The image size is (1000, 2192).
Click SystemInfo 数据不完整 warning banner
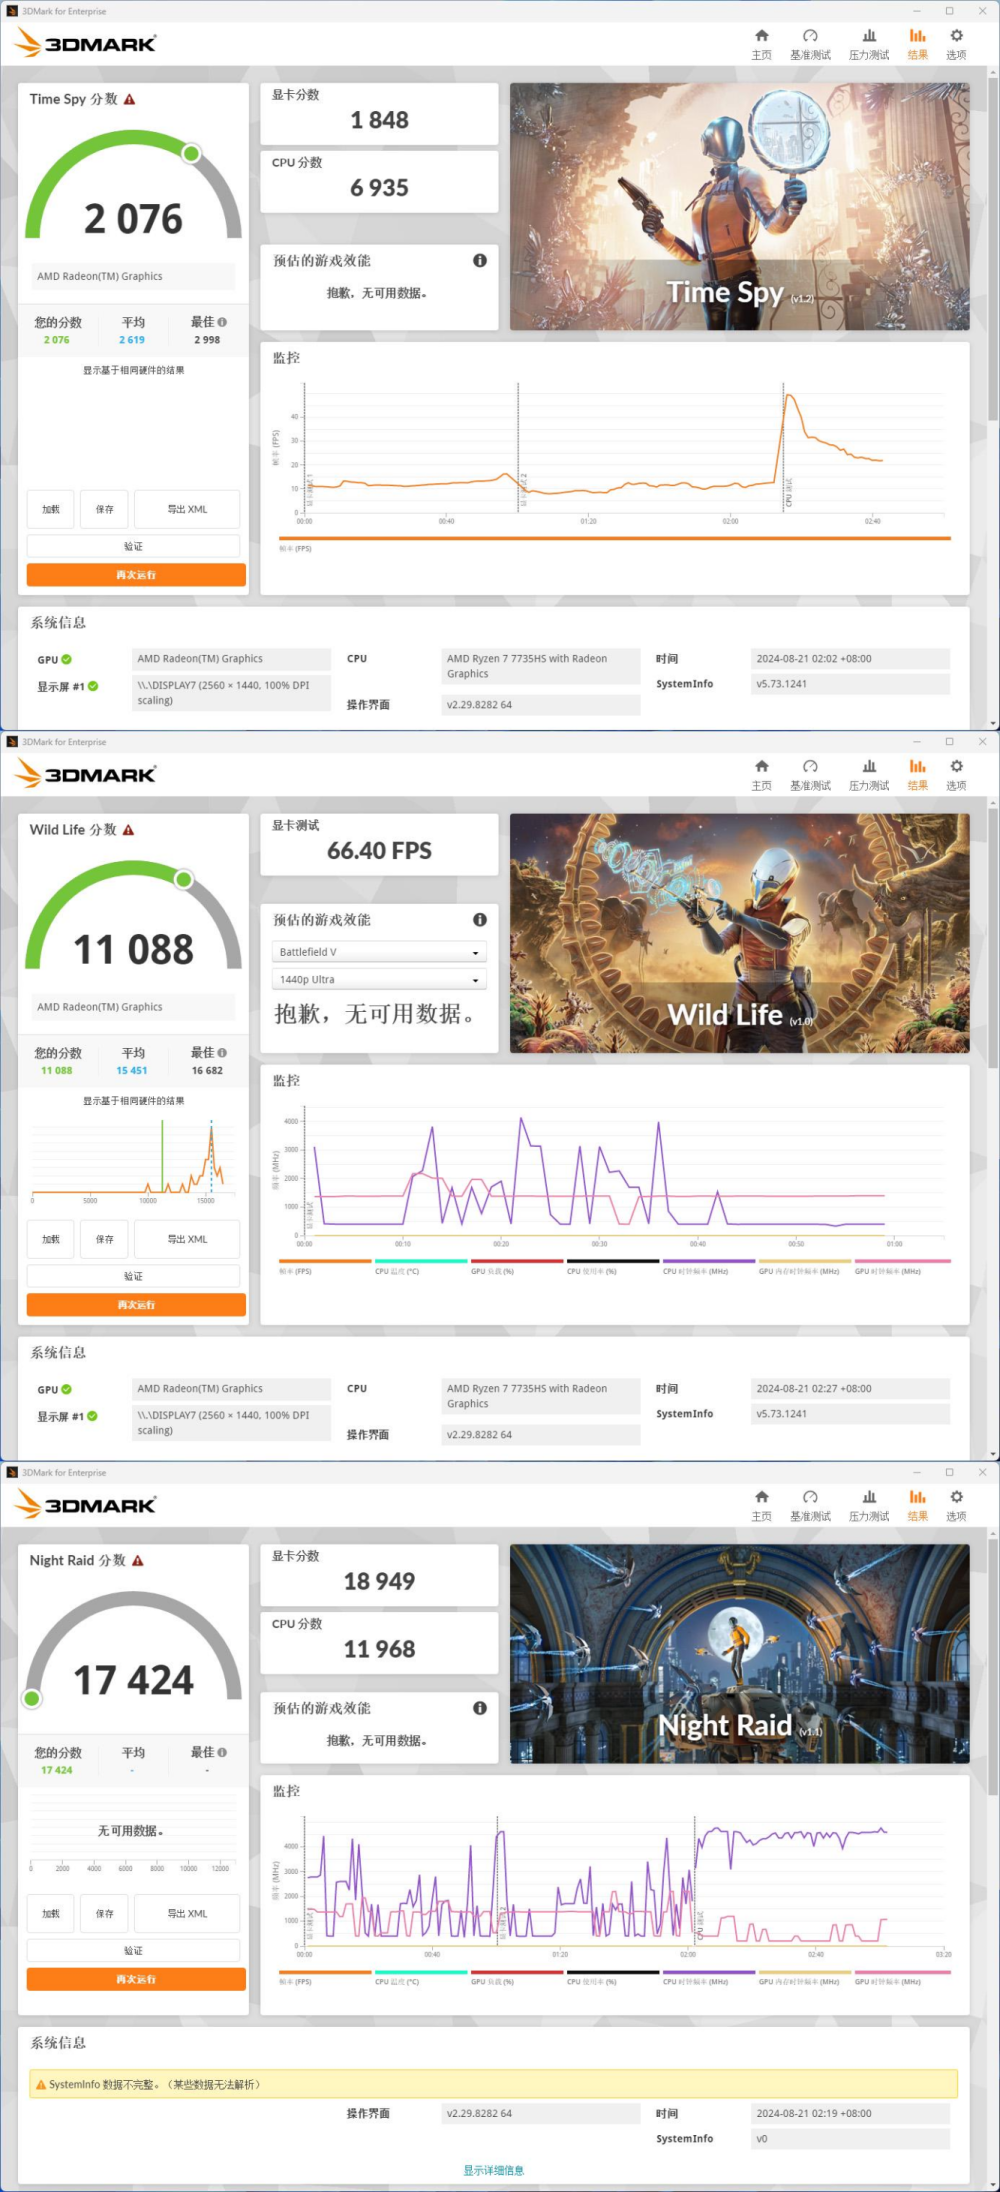click(493, 2084)
